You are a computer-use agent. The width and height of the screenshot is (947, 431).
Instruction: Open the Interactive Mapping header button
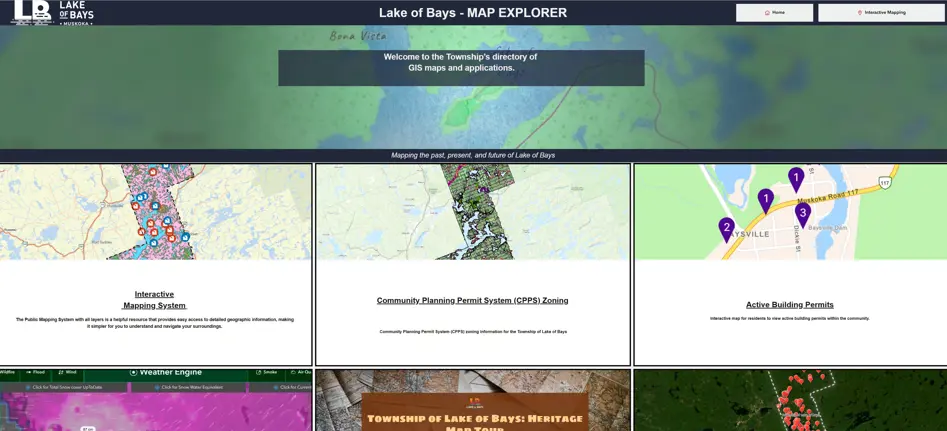point(881,13)
